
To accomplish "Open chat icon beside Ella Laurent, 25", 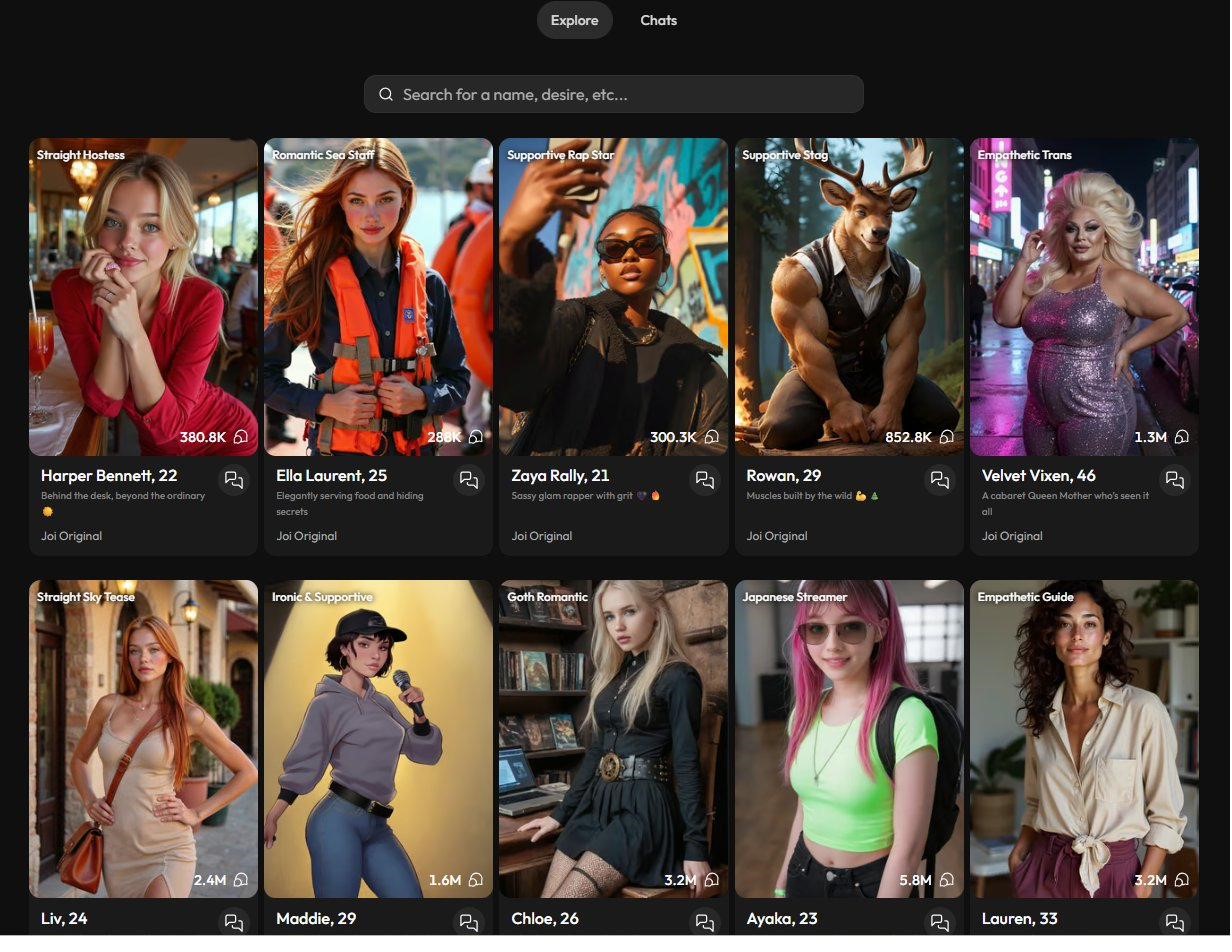I will 469,480.
